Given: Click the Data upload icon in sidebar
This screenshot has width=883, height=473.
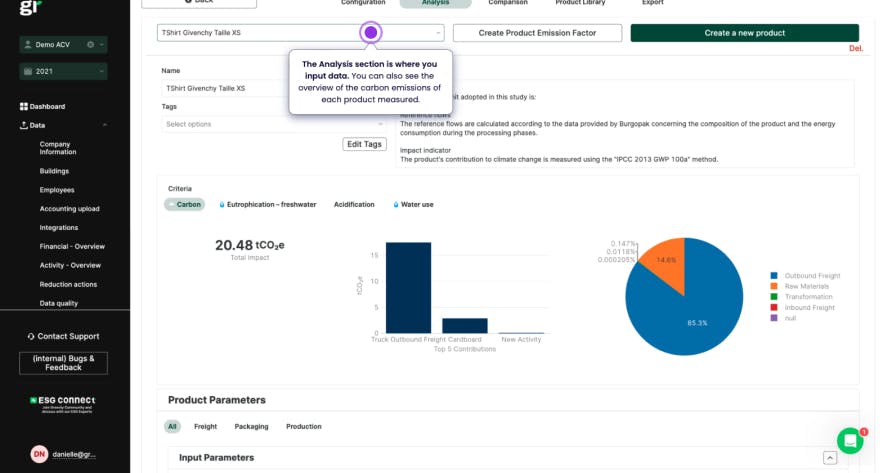Looking at the screenshot, I should tap(24, 125).
